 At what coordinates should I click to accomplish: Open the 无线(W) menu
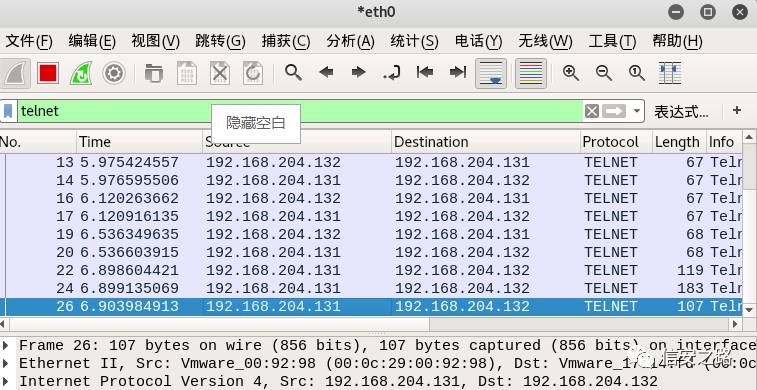click(545, 41)
